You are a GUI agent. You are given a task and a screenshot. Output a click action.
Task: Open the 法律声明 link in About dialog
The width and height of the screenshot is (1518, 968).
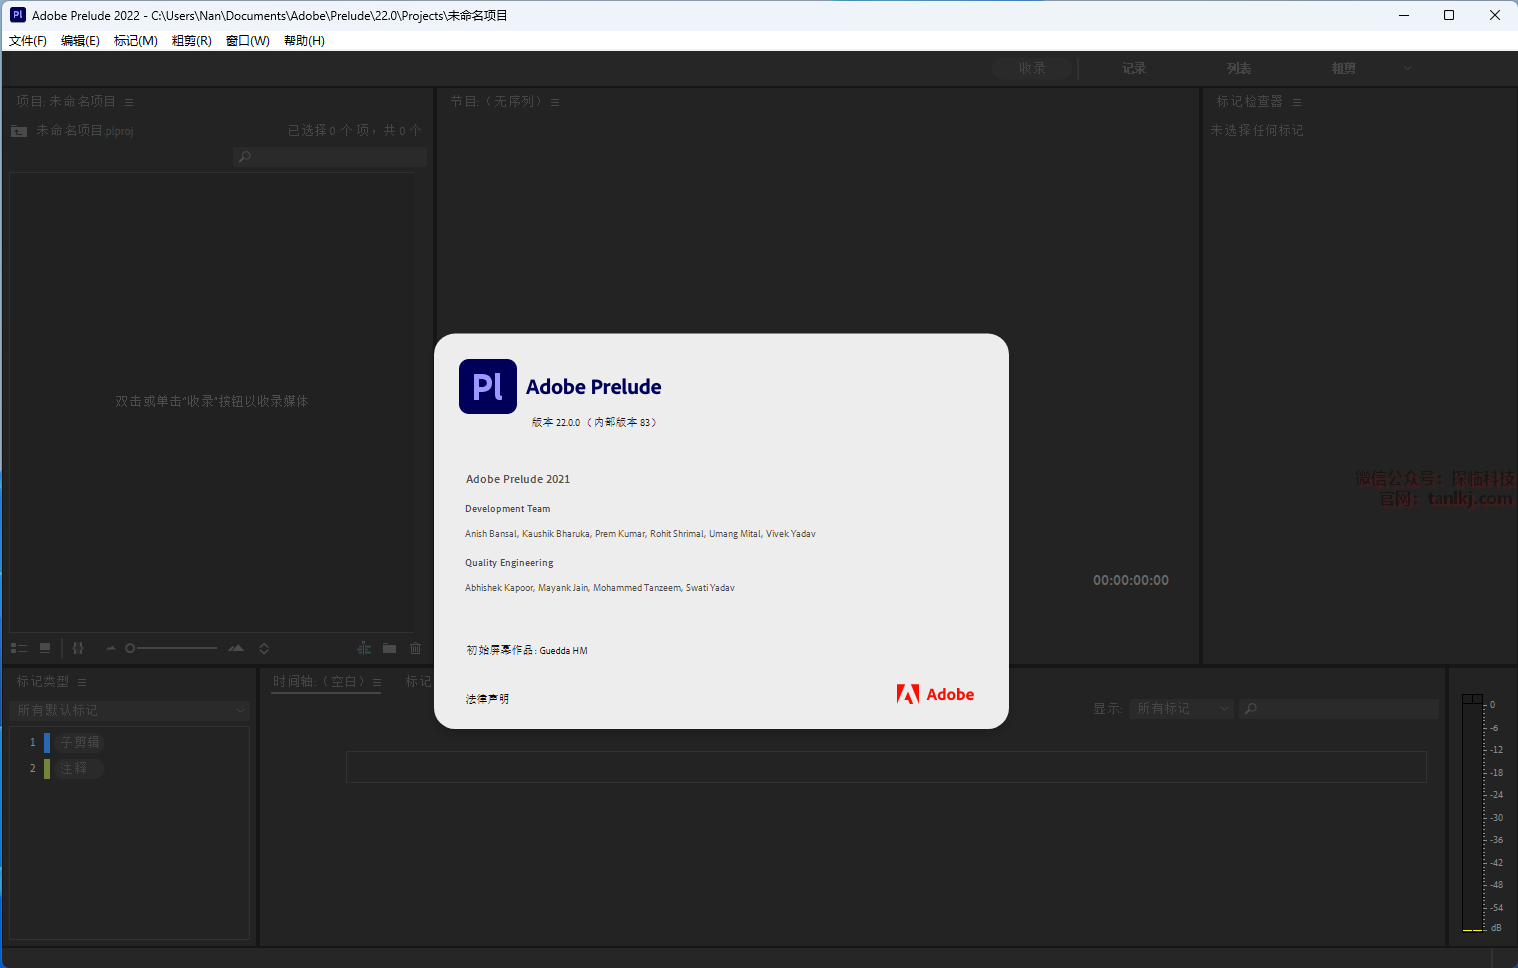pyautogui.click(x=487, y=699)
